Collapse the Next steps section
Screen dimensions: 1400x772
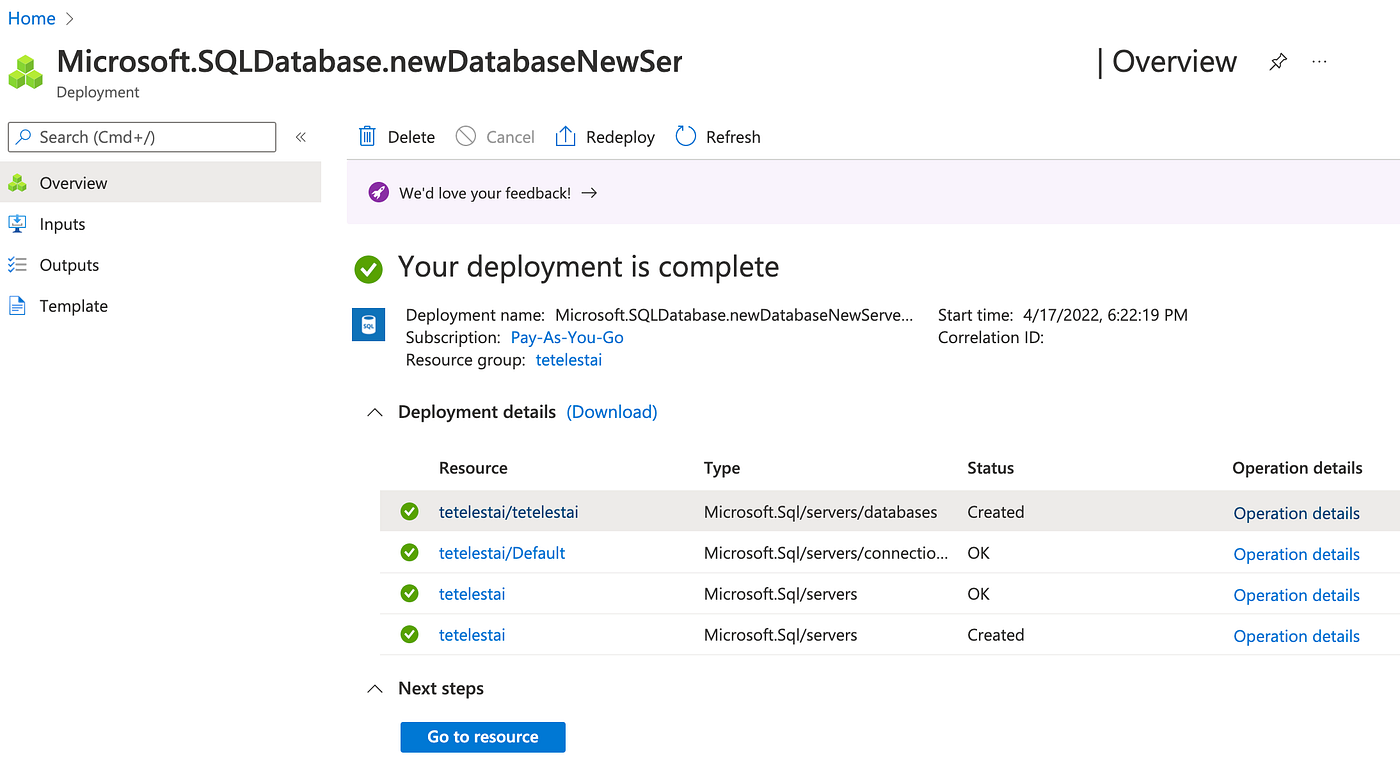(x=374, y=688)
